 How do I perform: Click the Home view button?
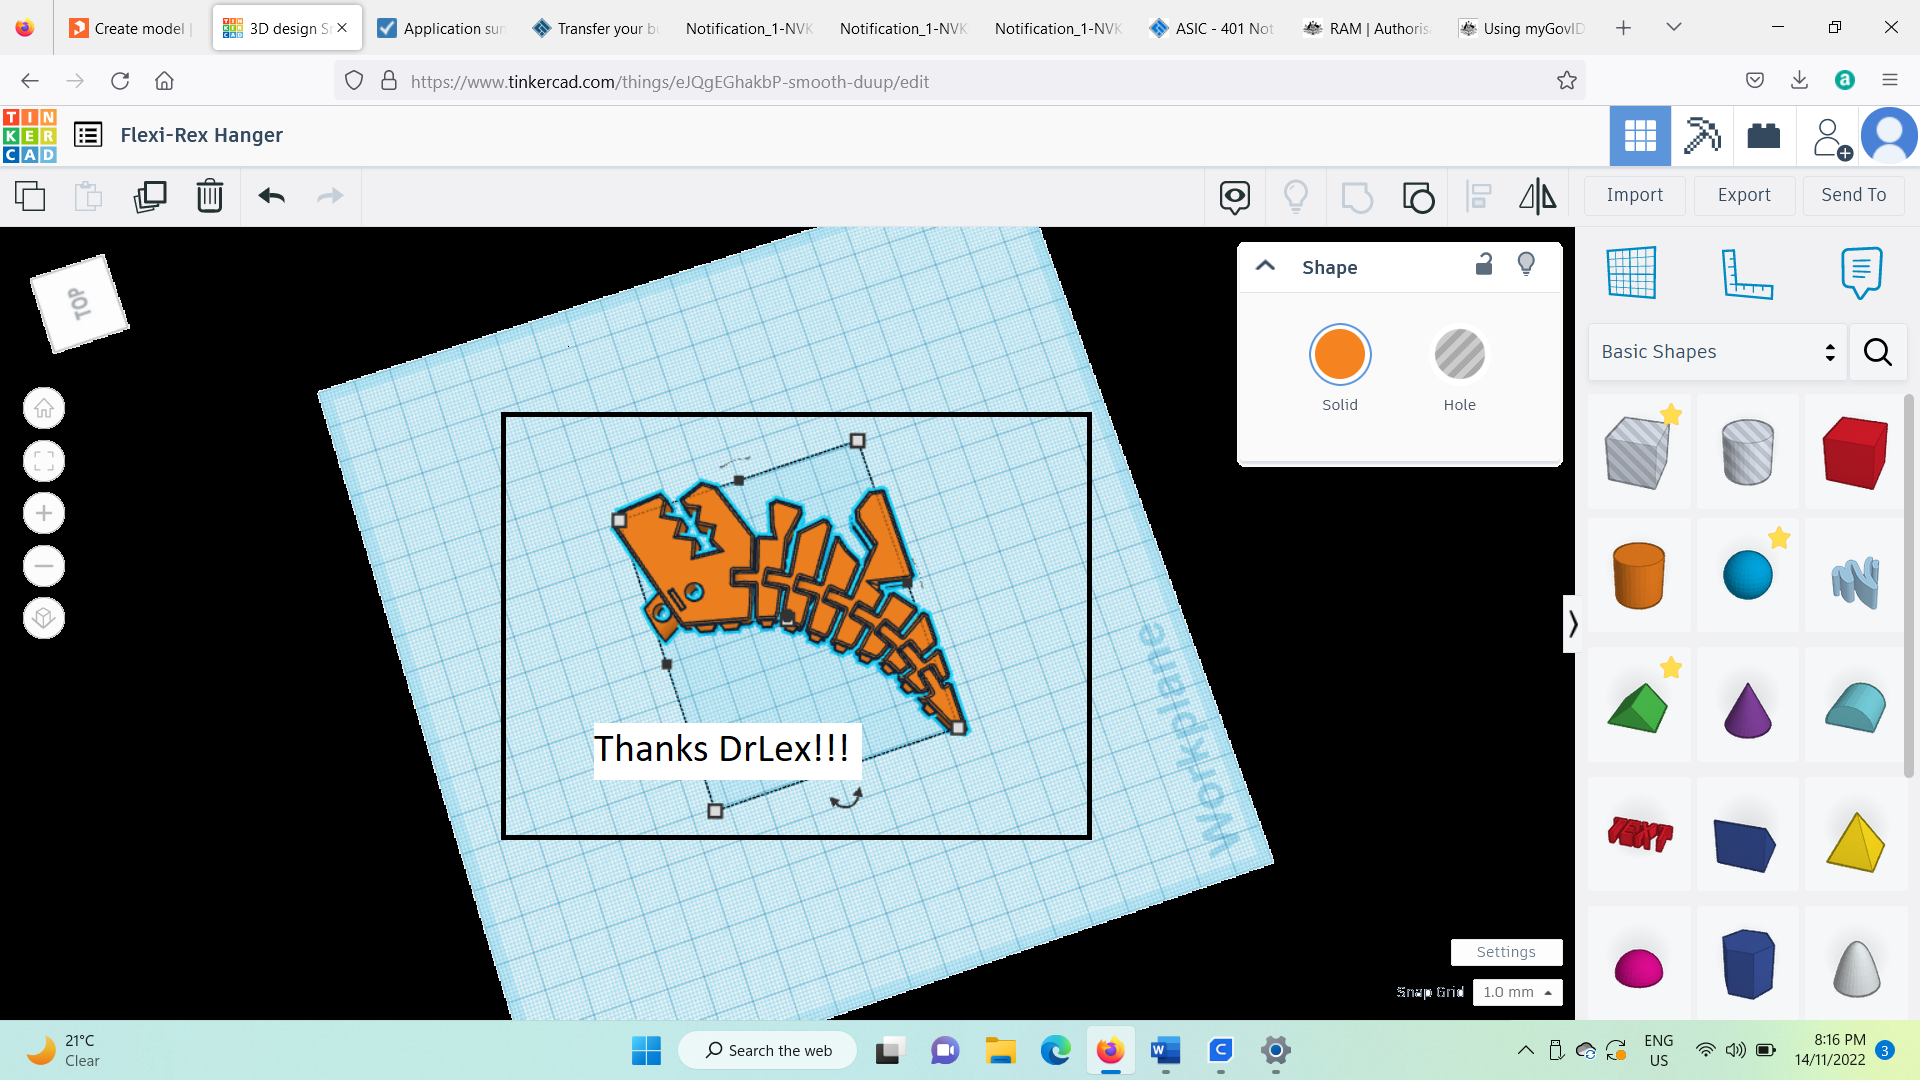[44, 408]
